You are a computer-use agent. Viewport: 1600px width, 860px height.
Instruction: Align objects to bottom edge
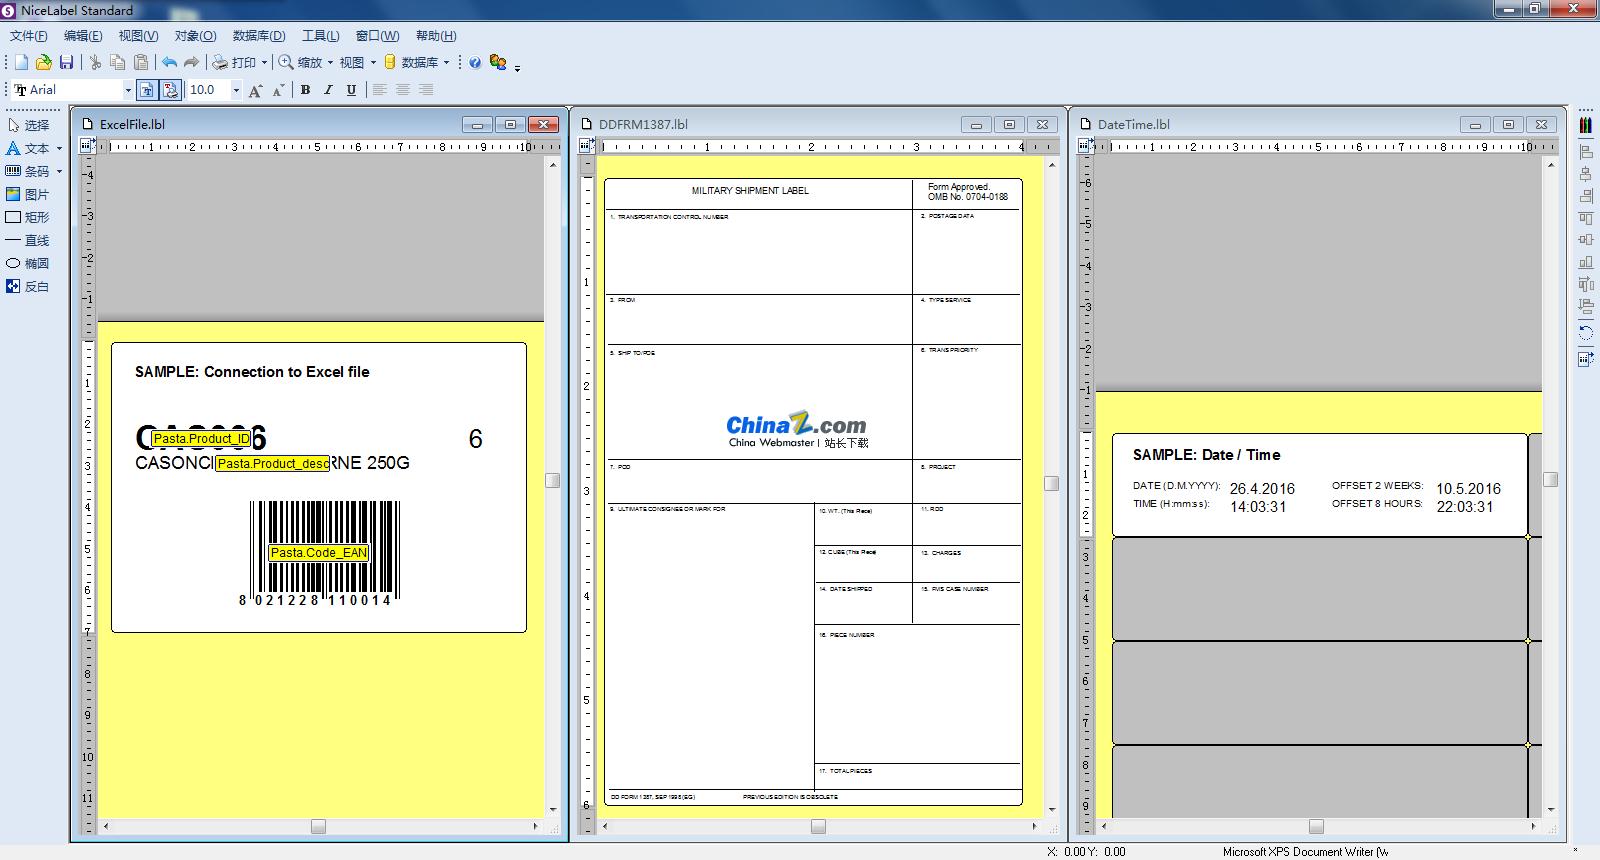click(1585, 262)
